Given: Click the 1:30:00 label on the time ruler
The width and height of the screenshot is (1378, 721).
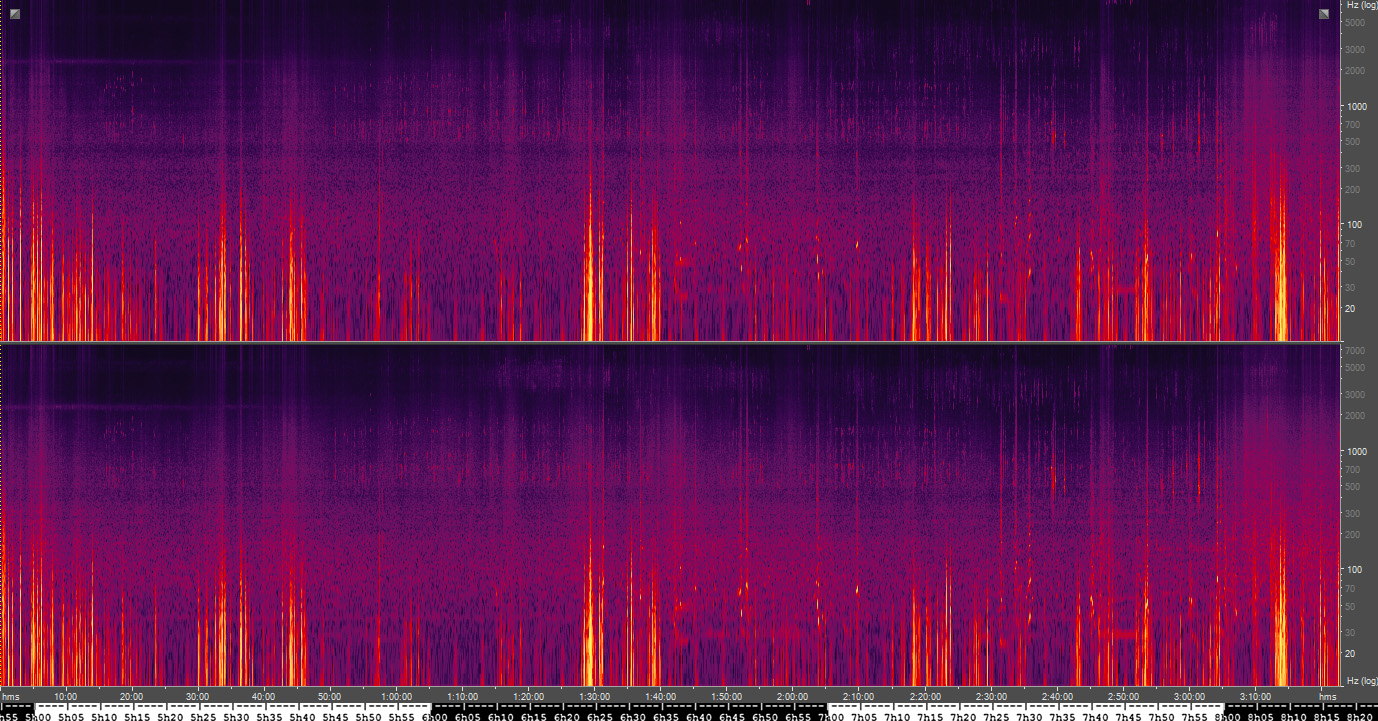Looking at the screenshot, I should (x=594, y=697).
